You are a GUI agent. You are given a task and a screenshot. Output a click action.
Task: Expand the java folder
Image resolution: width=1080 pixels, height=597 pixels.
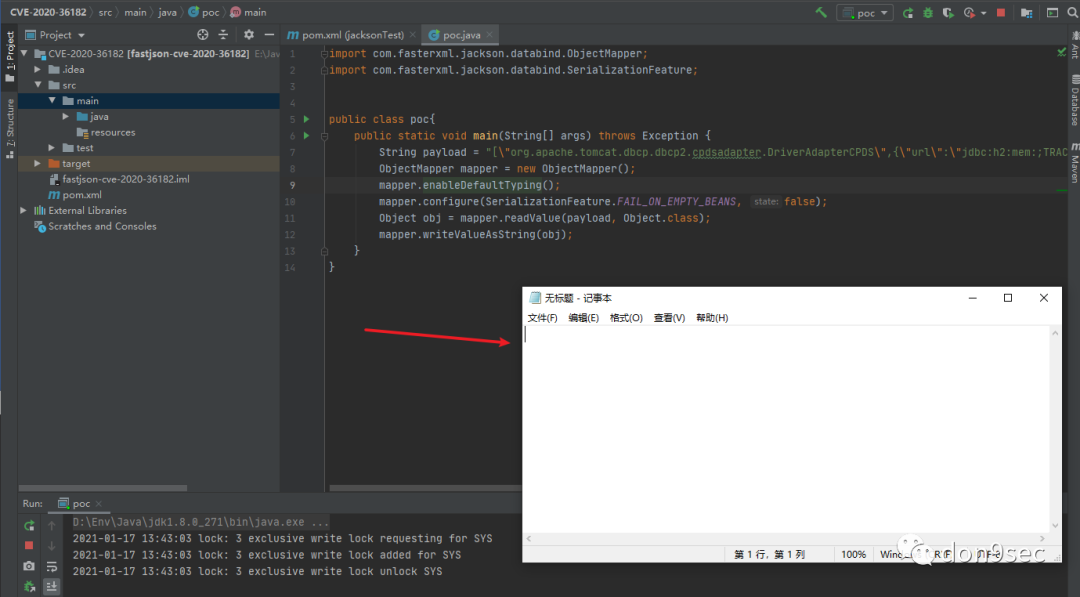click(66, 116)
